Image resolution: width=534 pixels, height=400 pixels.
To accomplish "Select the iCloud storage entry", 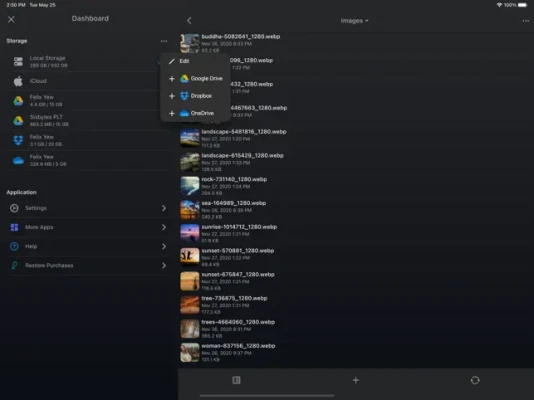I will tap(89, 81).
